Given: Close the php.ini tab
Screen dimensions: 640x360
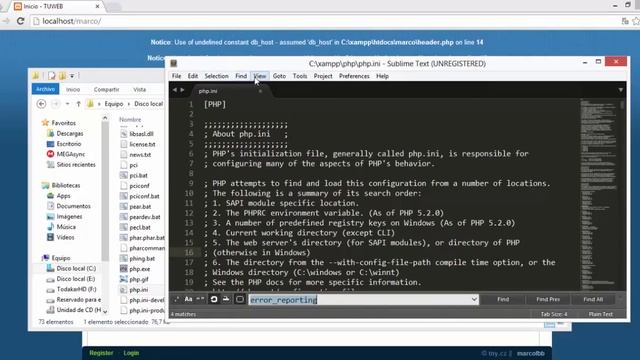Looking at the screenshot, I should click(260, 91).
